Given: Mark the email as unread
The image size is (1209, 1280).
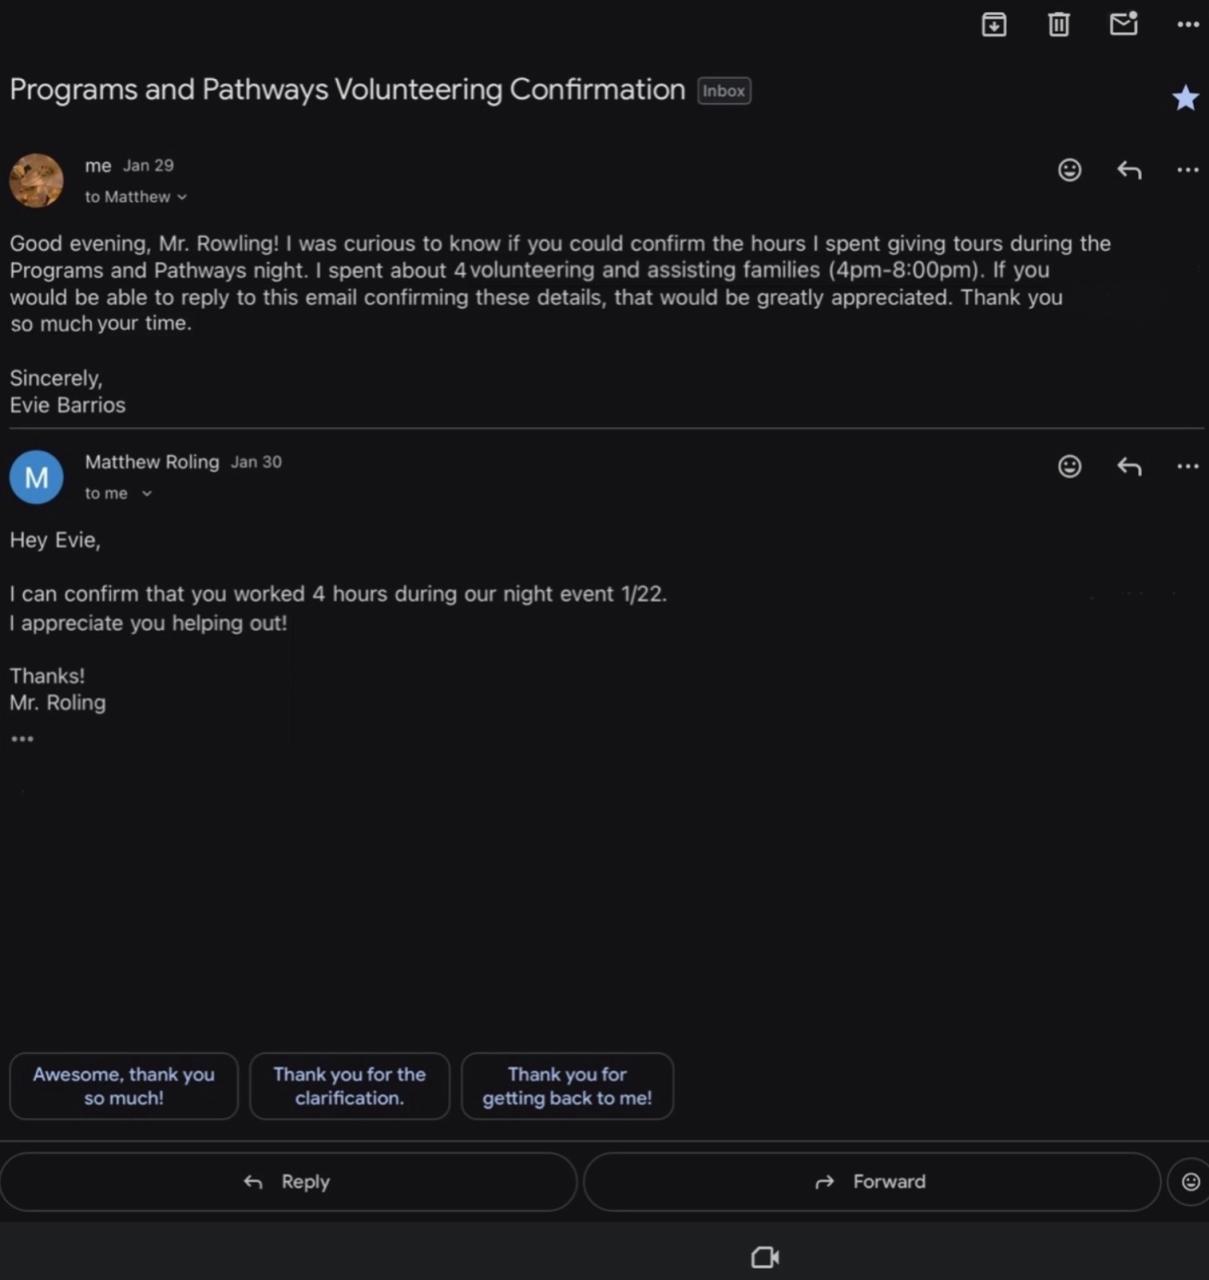Looking at the screenshot, I should pos(1124,23).
